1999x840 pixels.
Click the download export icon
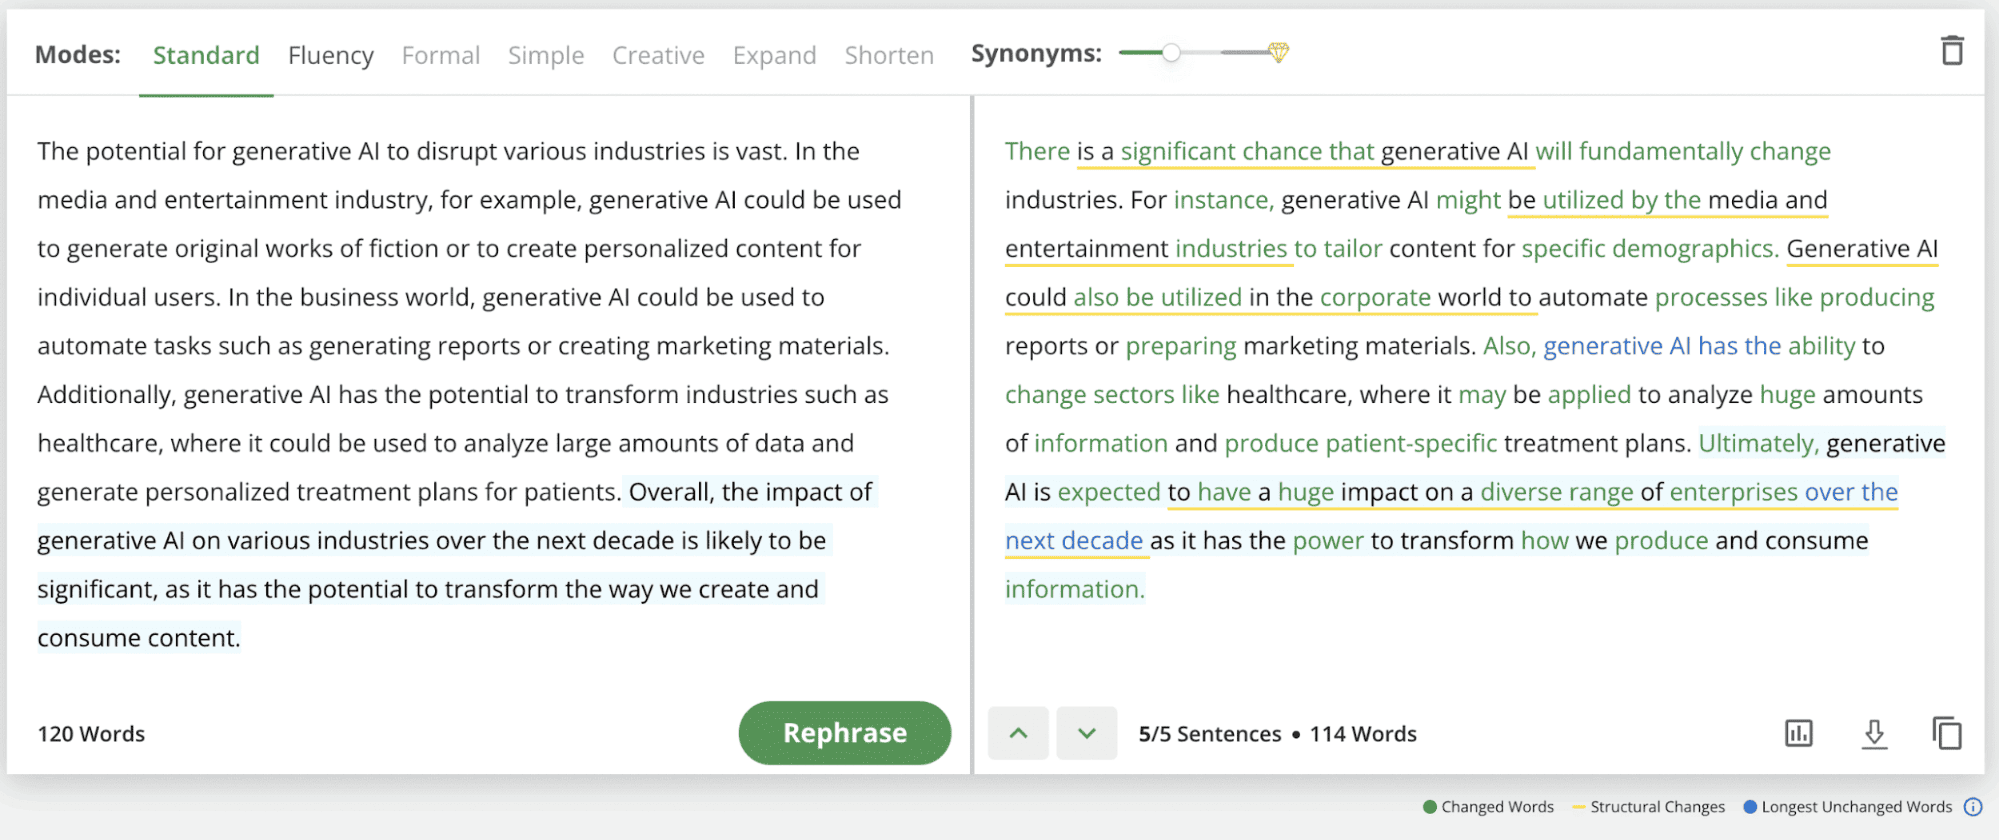[1874, 734]
